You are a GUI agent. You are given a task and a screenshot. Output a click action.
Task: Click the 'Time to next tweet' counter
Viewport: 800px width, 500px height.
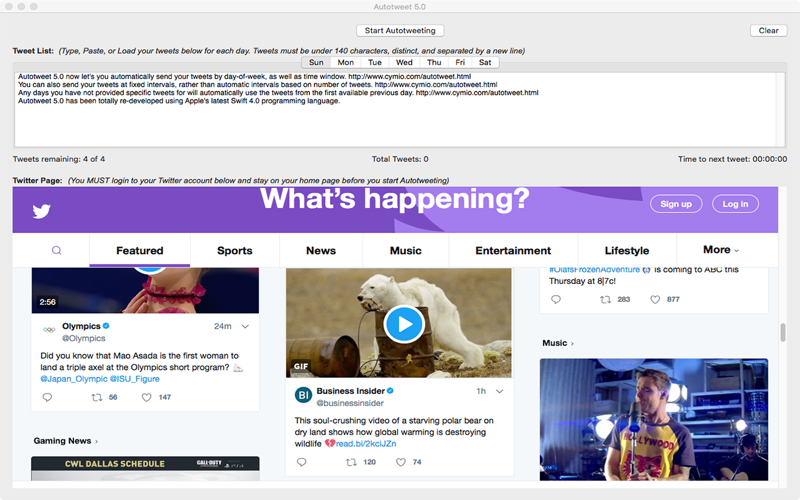point(732,159)
